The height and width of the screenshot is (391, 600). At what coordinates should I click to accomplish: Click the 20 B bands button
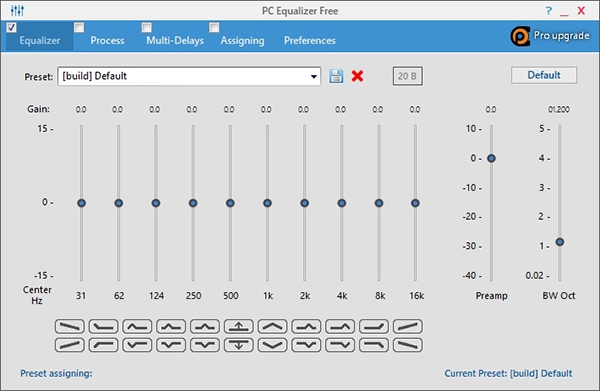(408, 76)
